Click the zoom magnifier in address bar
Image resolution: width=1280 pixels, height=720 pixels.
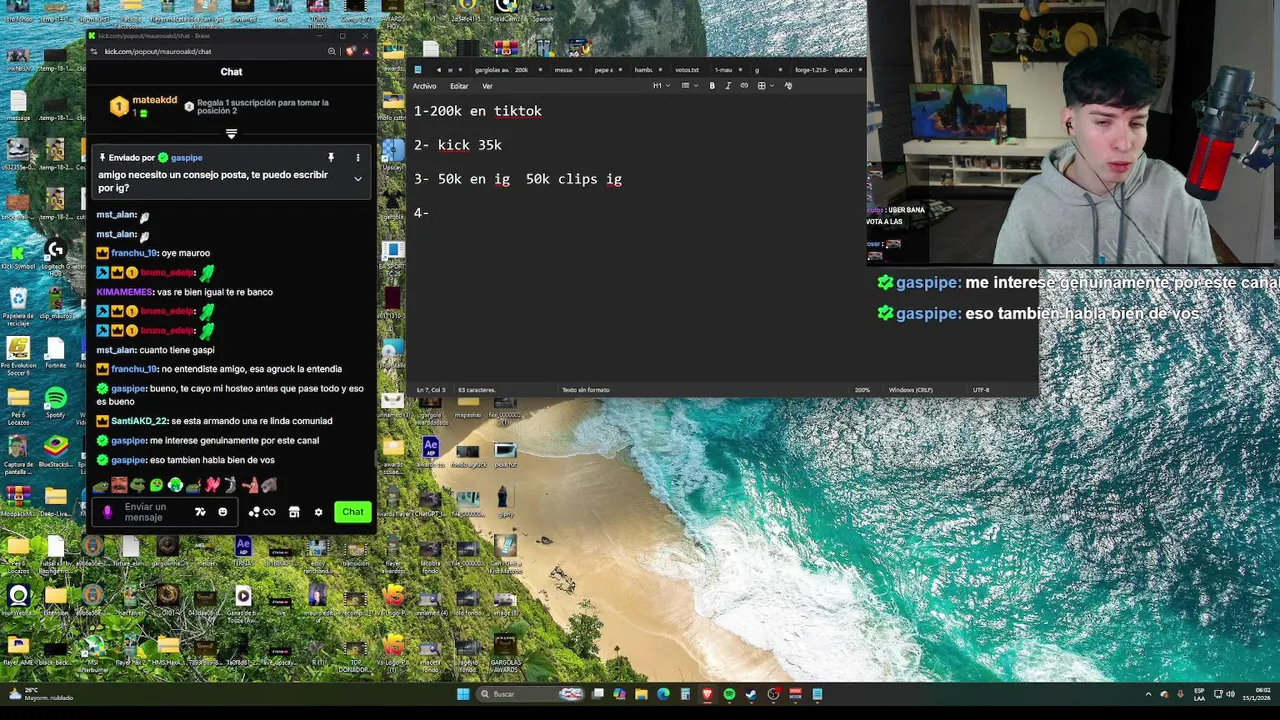point(332,51)
